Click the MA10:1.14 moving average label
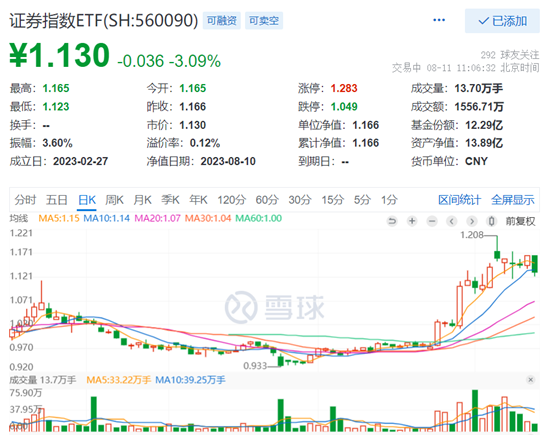This screenshot has height=435, width=554. tap(106, 218)
